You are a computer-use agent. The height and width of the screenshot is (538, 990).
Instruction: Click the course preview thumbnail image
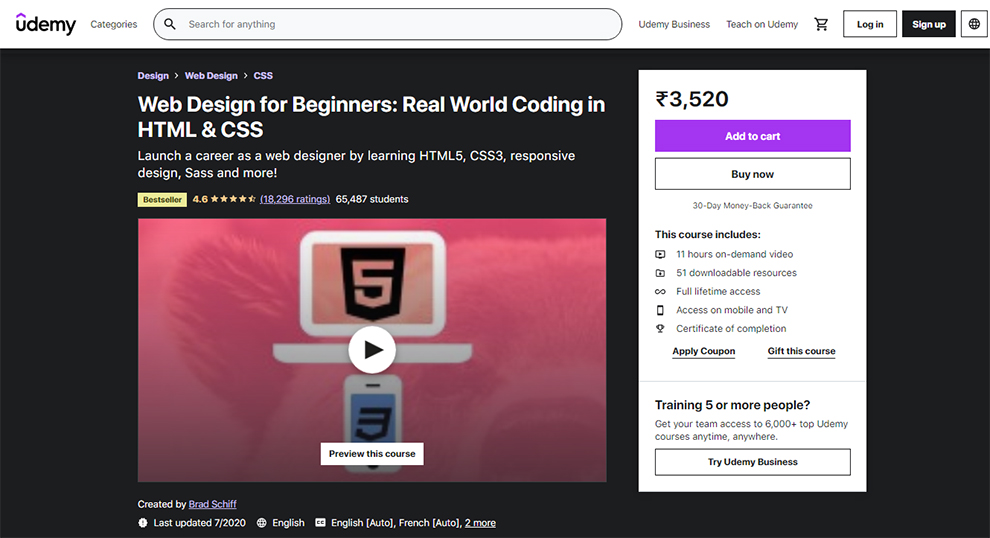[372, 350]
